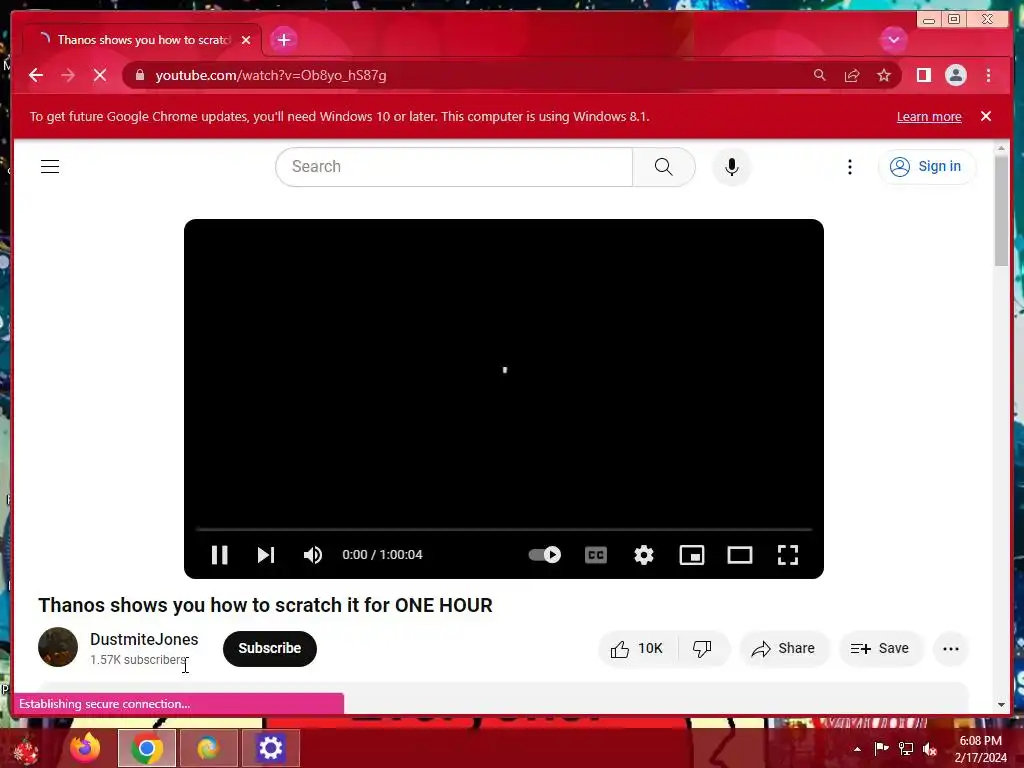The height and width of the screenshot is (768, 1024).
Task: Switch to the miniplayer
Action: (692, 554)
